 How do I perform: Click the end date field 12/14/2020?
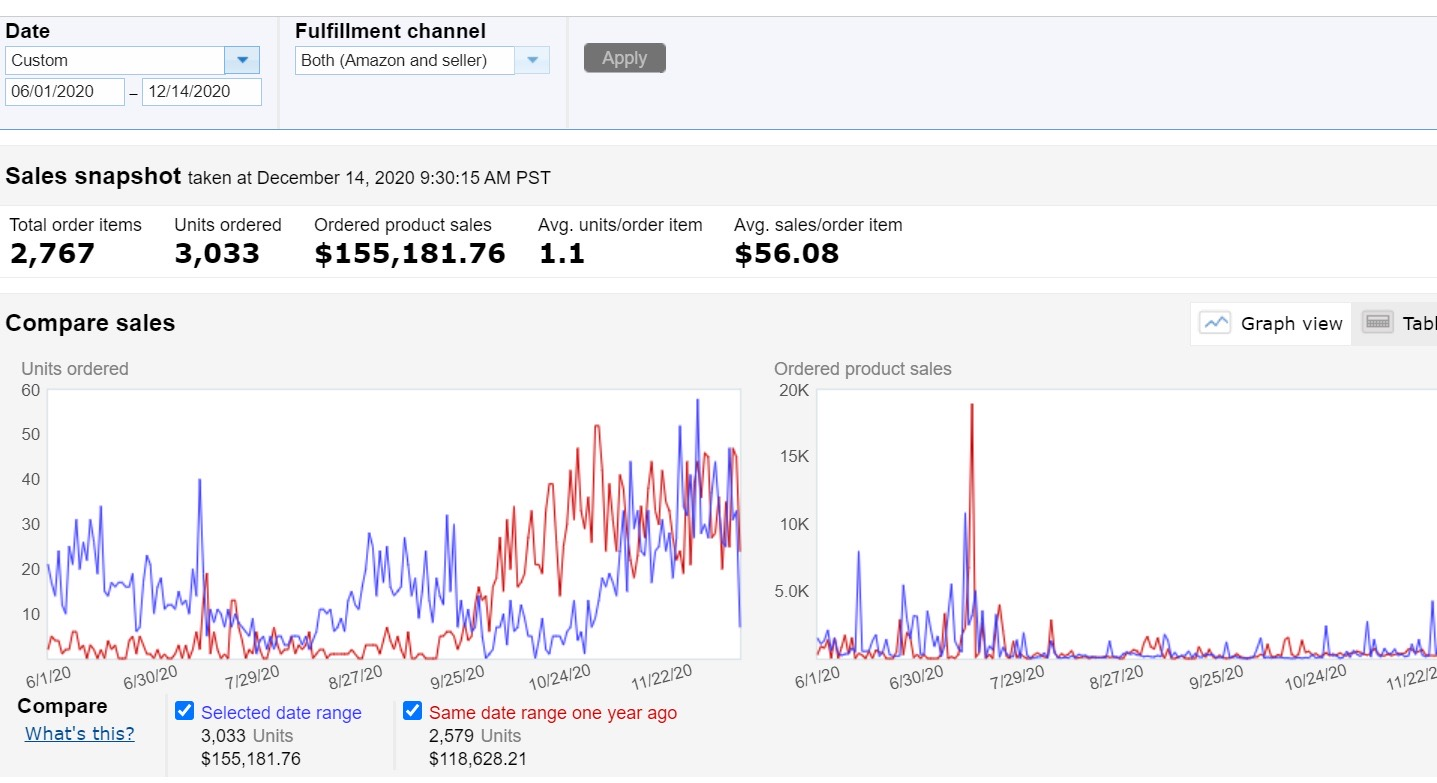pyautogui.click(x=201, y=92)
